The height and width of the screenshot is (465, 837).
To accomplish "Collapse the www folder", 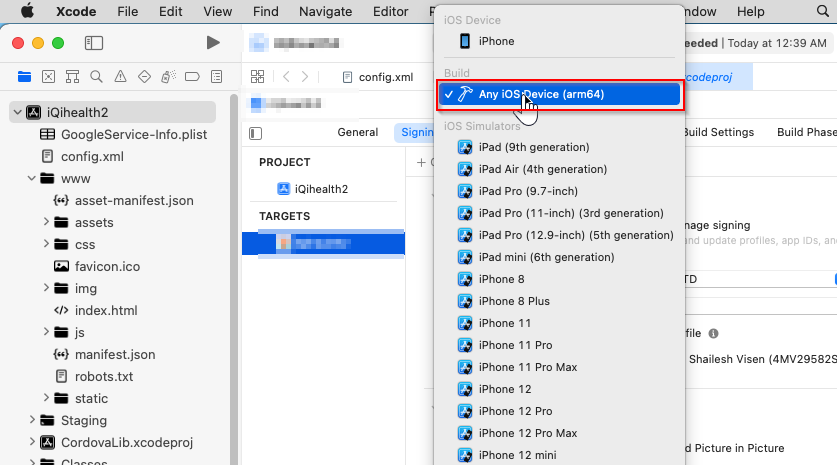I will pyautogui.click(x=31, y=178).
